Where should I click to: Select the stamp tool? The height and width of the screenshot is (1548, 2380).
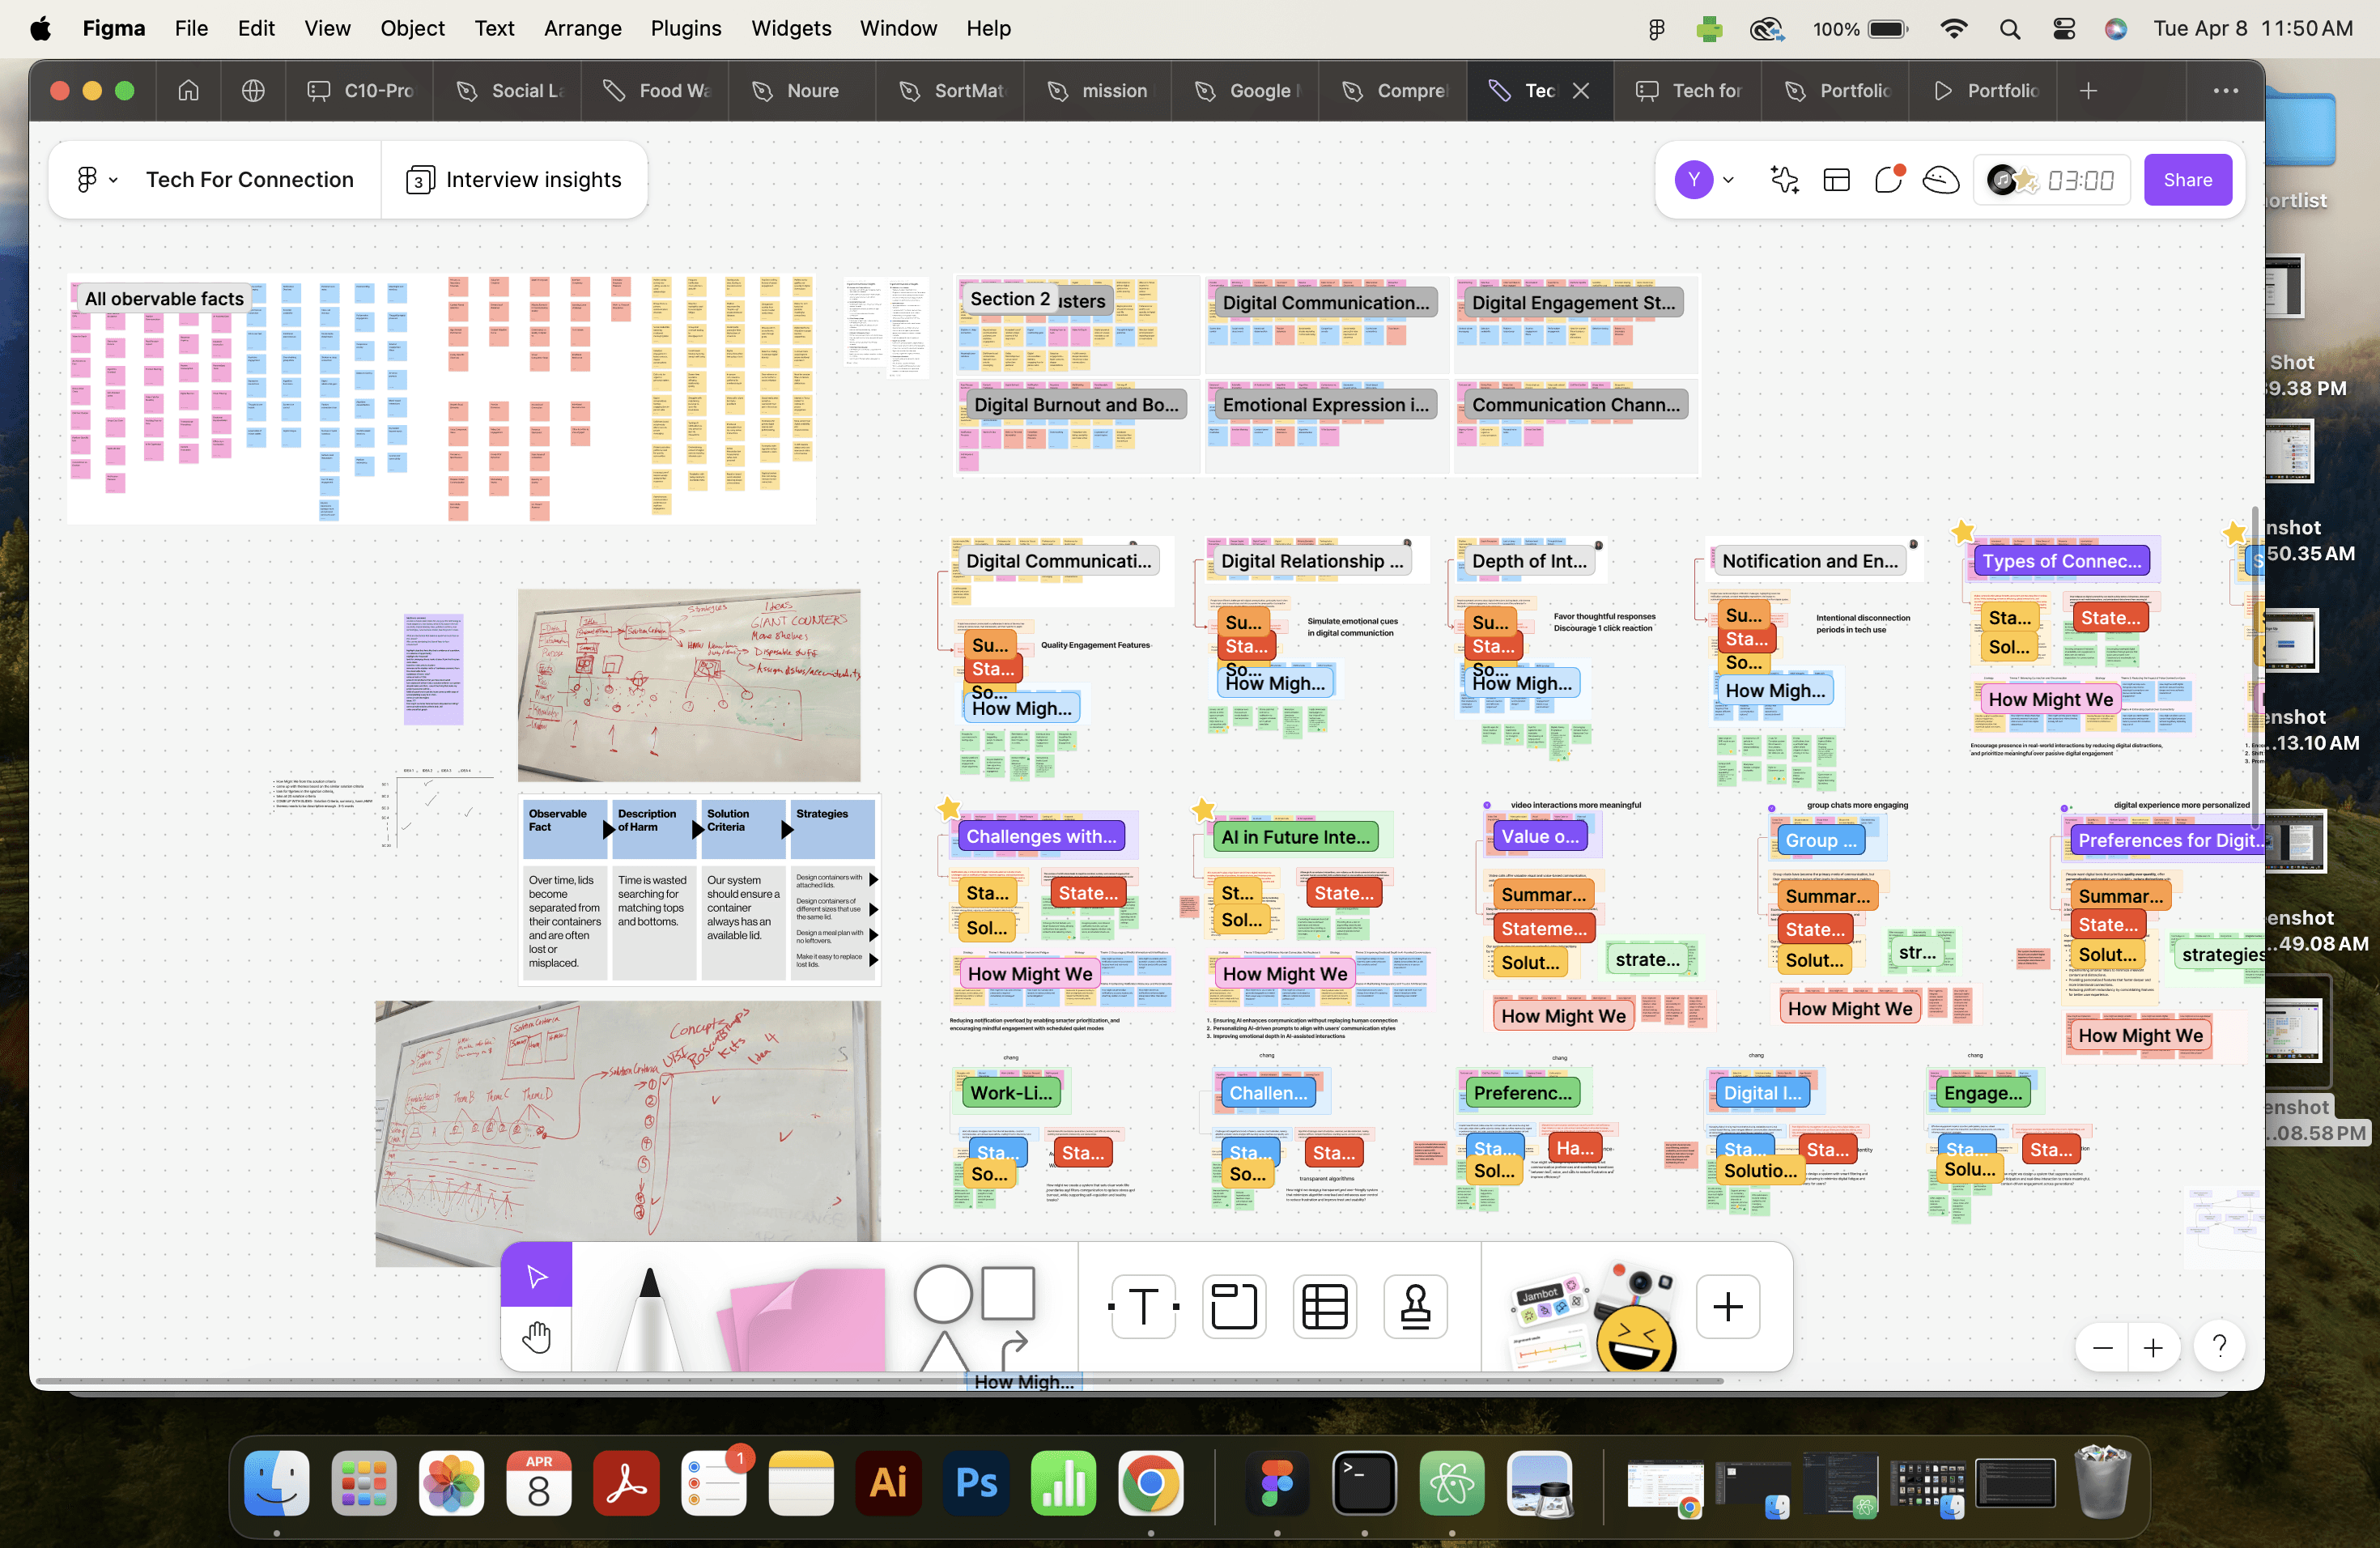click(x=1415, y=1306)
